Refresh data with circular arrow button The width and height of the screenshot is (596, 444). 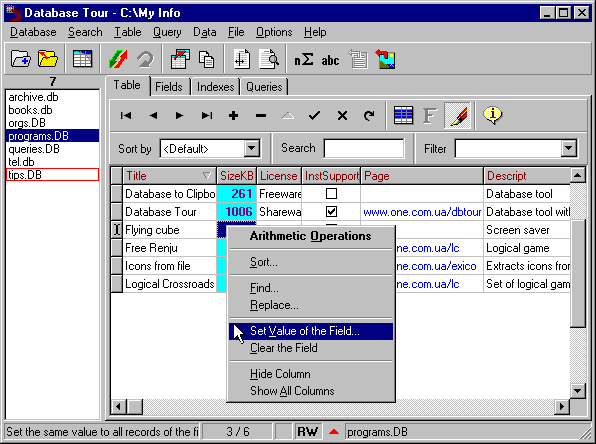click(x=369, y=115)
